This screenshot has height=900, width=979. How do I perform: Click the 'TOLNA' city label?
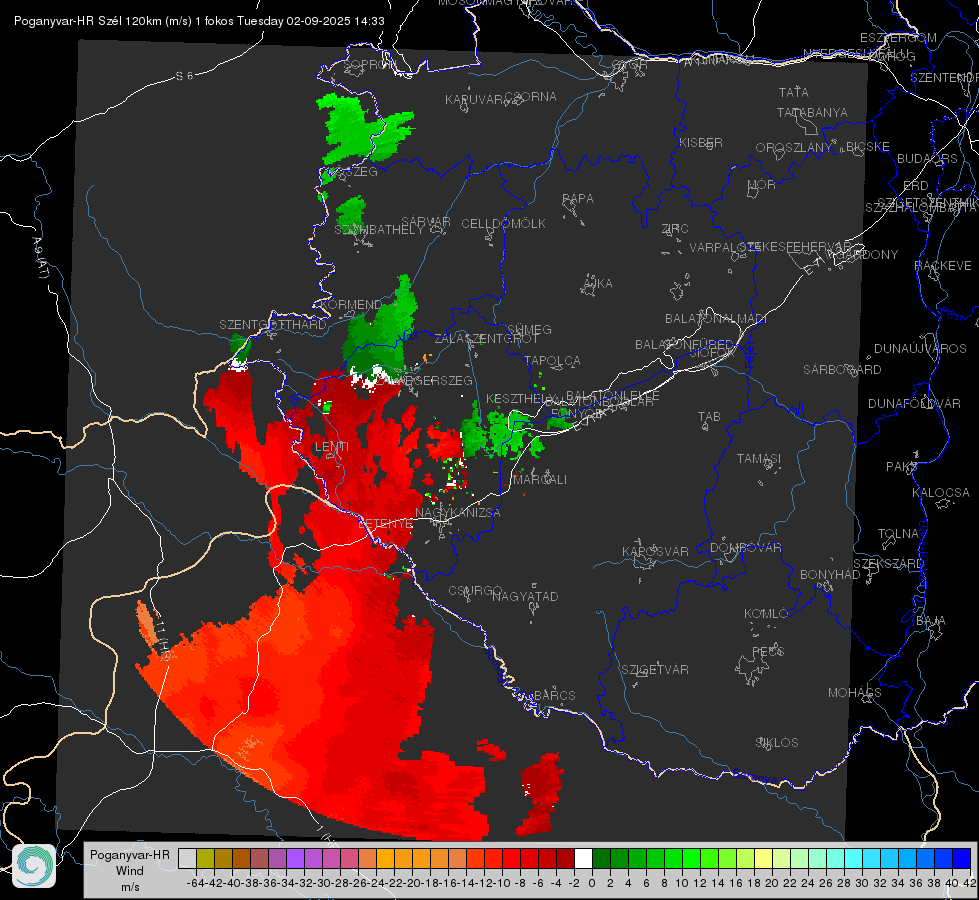click(x=898, y=534)
